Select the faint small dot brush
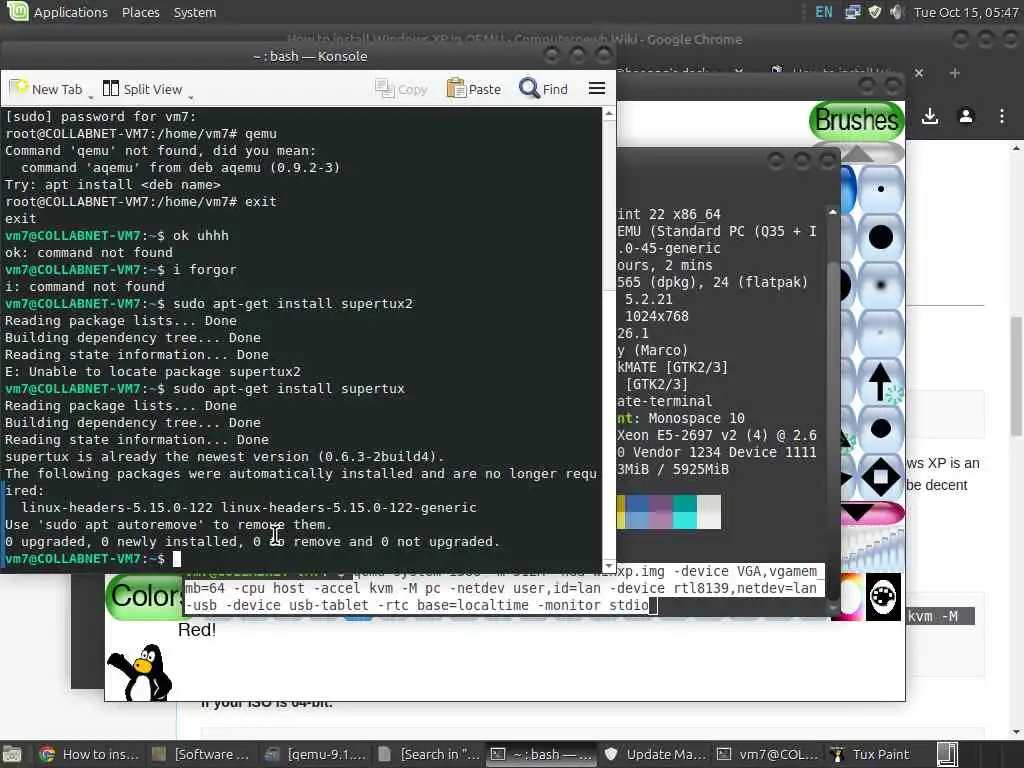This screenshot has width=1024, height=768. (880, 333)
